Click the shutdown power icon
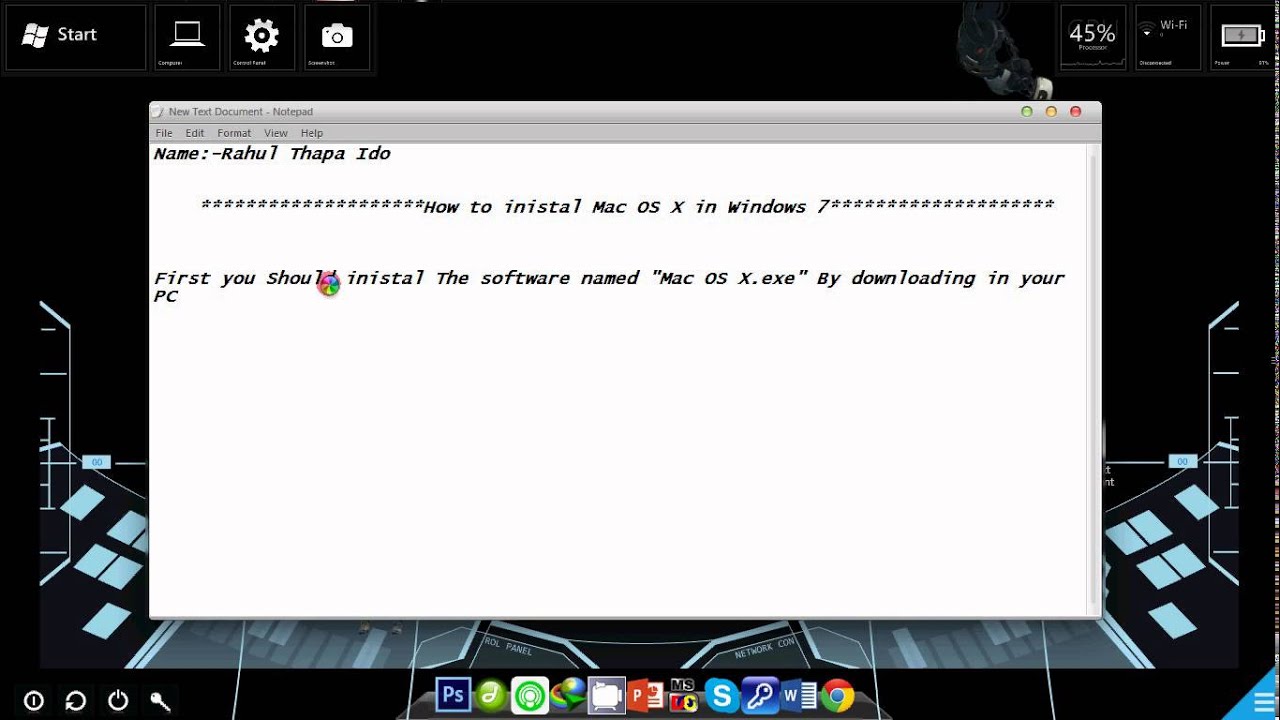Viewport: 1280px width, 720px height. [118, 700]
